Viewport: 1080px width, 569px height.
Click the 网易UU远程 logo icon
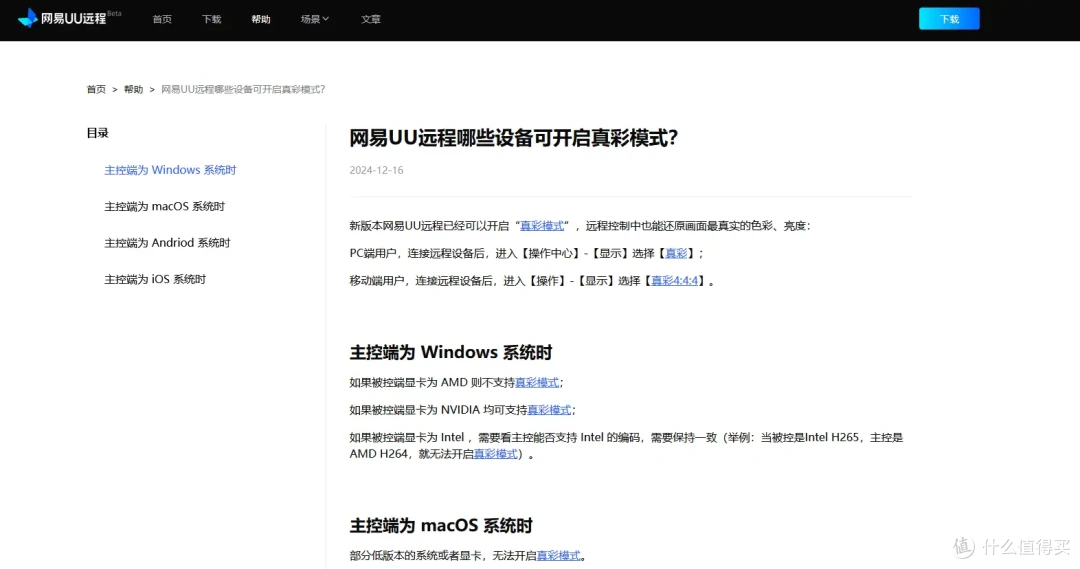coord(28,18)
